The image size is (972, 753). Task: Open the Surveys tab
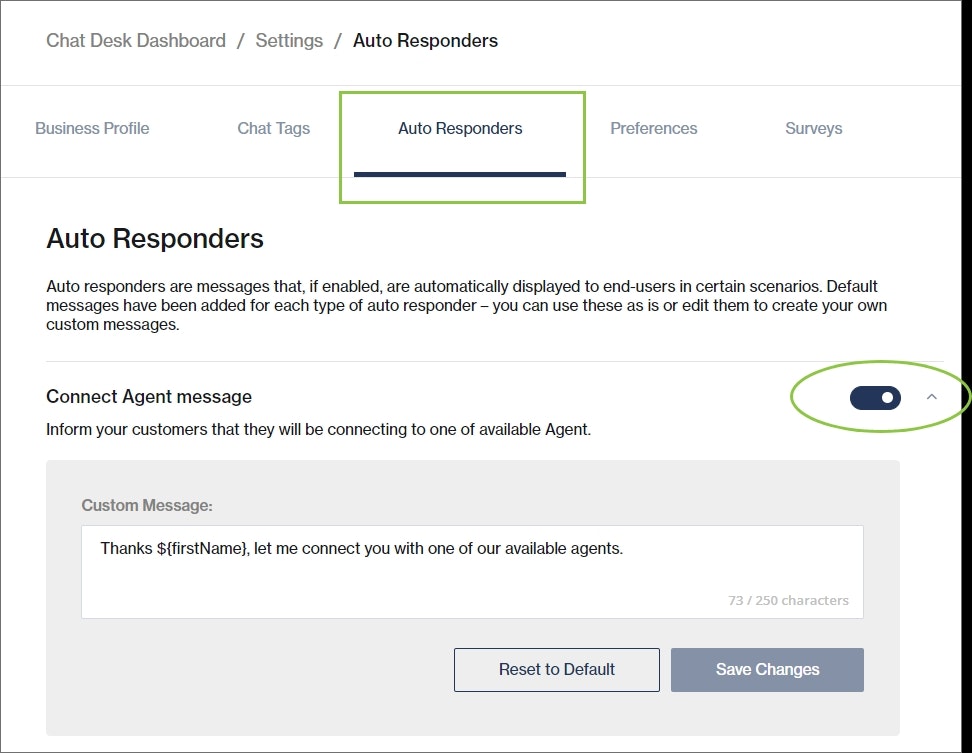coord(813,128)
